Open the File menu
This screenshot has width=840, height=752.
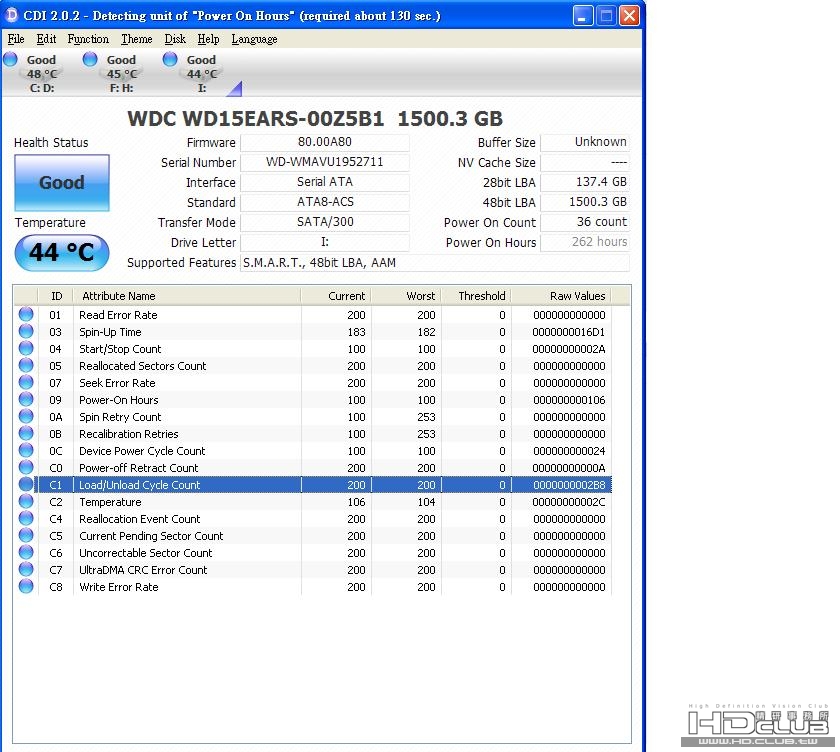16,39
